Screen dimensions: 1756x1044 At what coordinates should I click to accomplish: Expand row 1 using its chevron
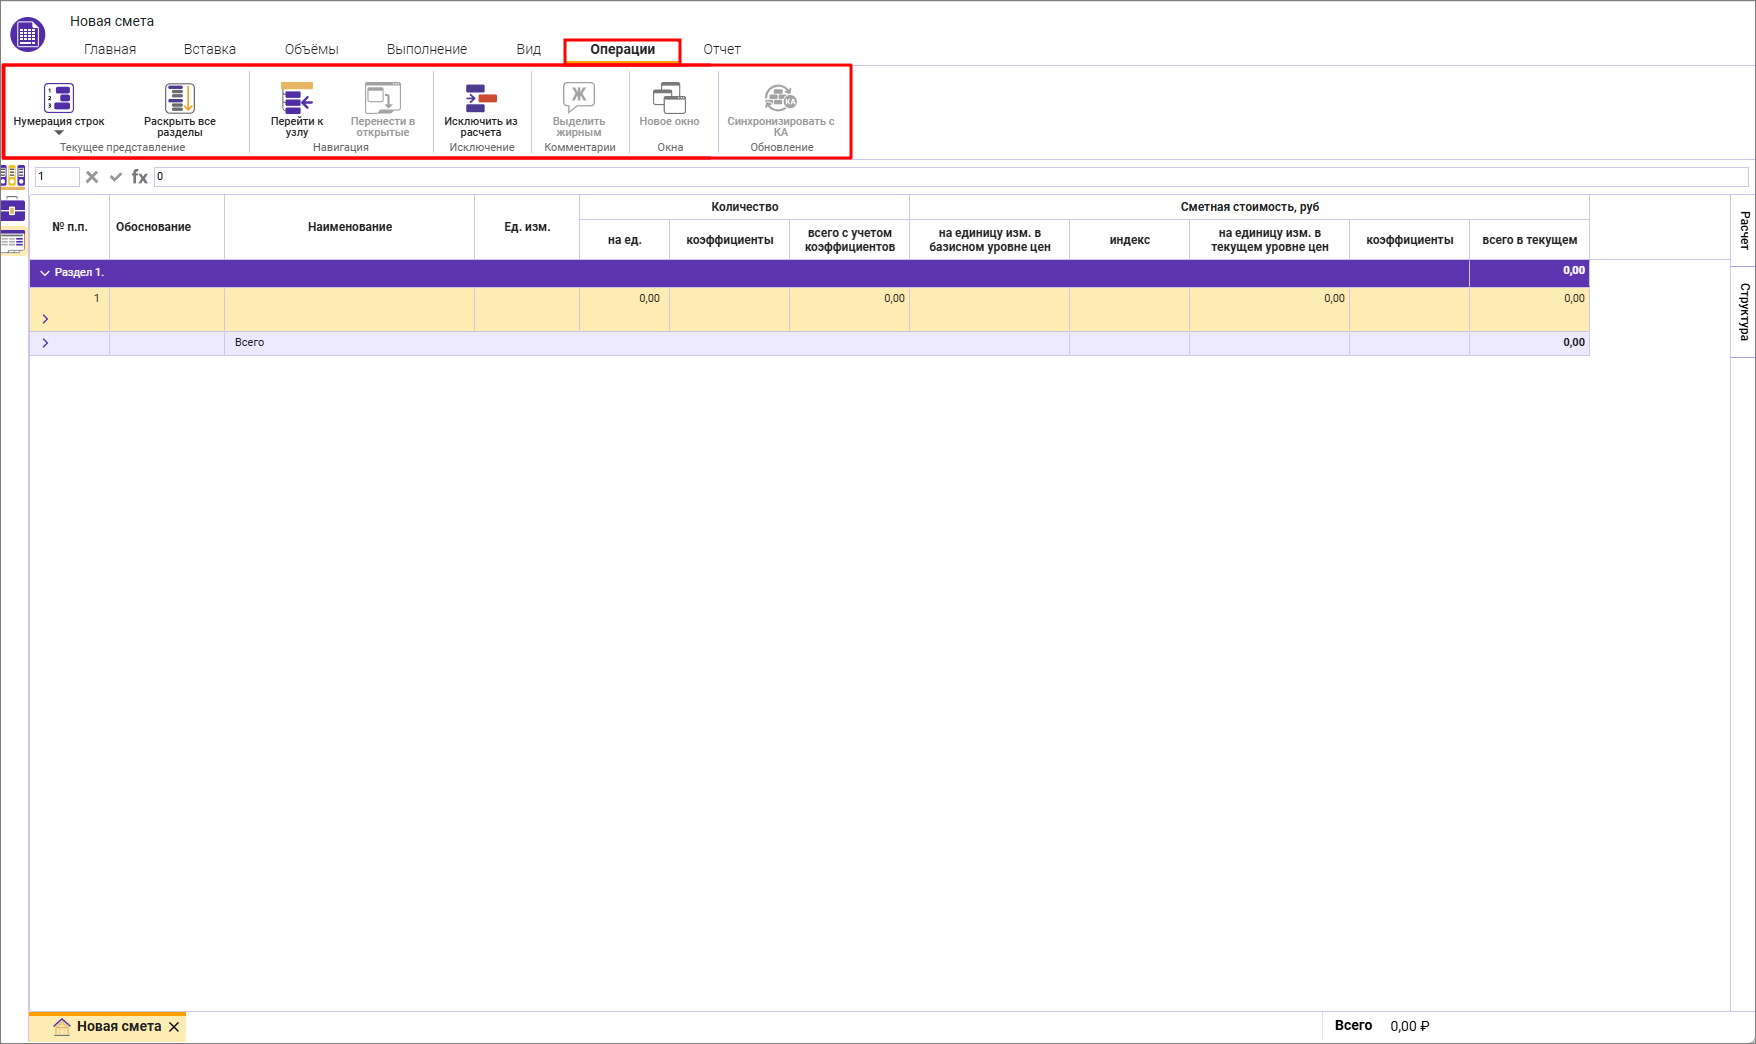[x=45, y=319]
